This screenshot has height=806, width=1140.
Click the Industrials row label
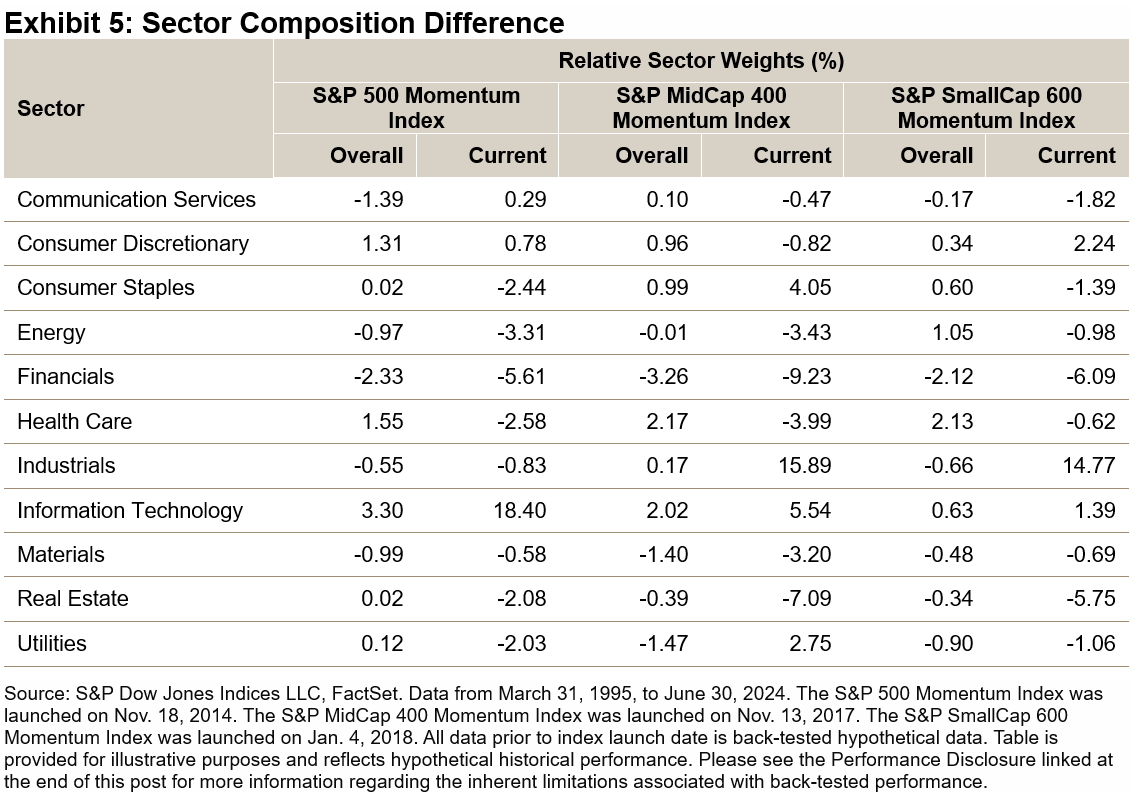click(66, 465)
